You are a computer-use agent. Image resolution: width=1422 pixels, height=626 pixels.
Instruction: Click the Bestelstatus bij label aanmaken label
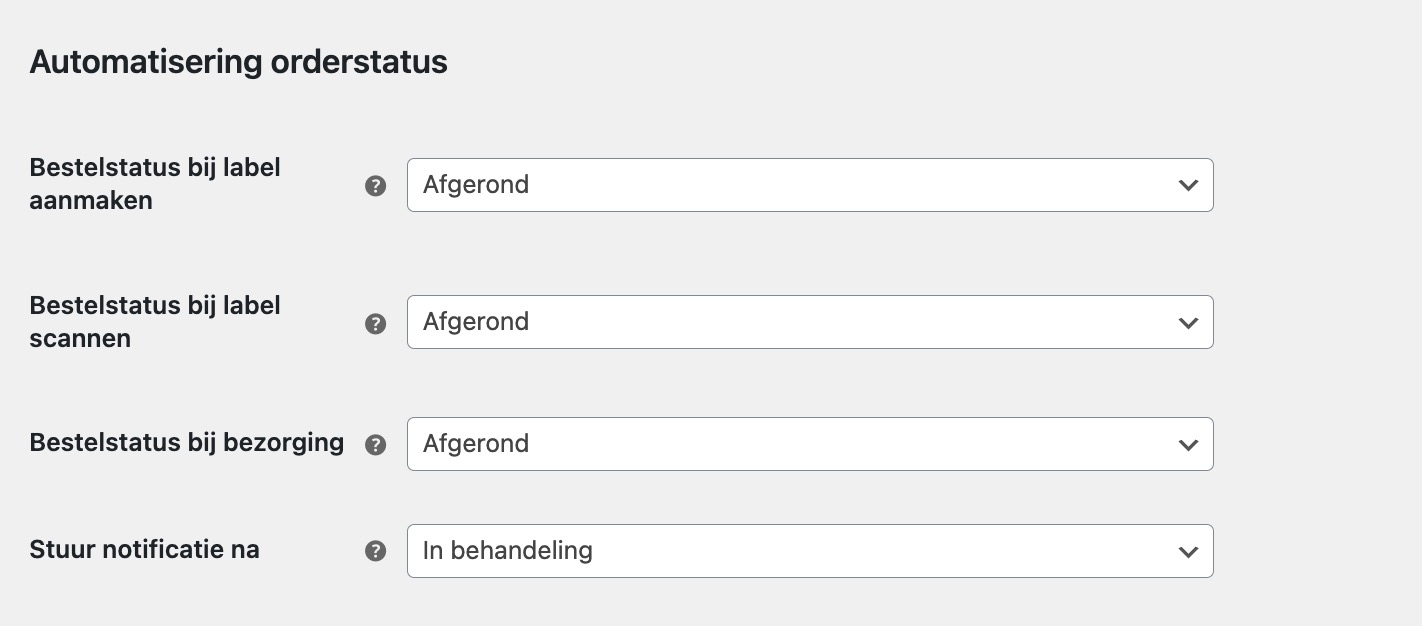[155, 184]
